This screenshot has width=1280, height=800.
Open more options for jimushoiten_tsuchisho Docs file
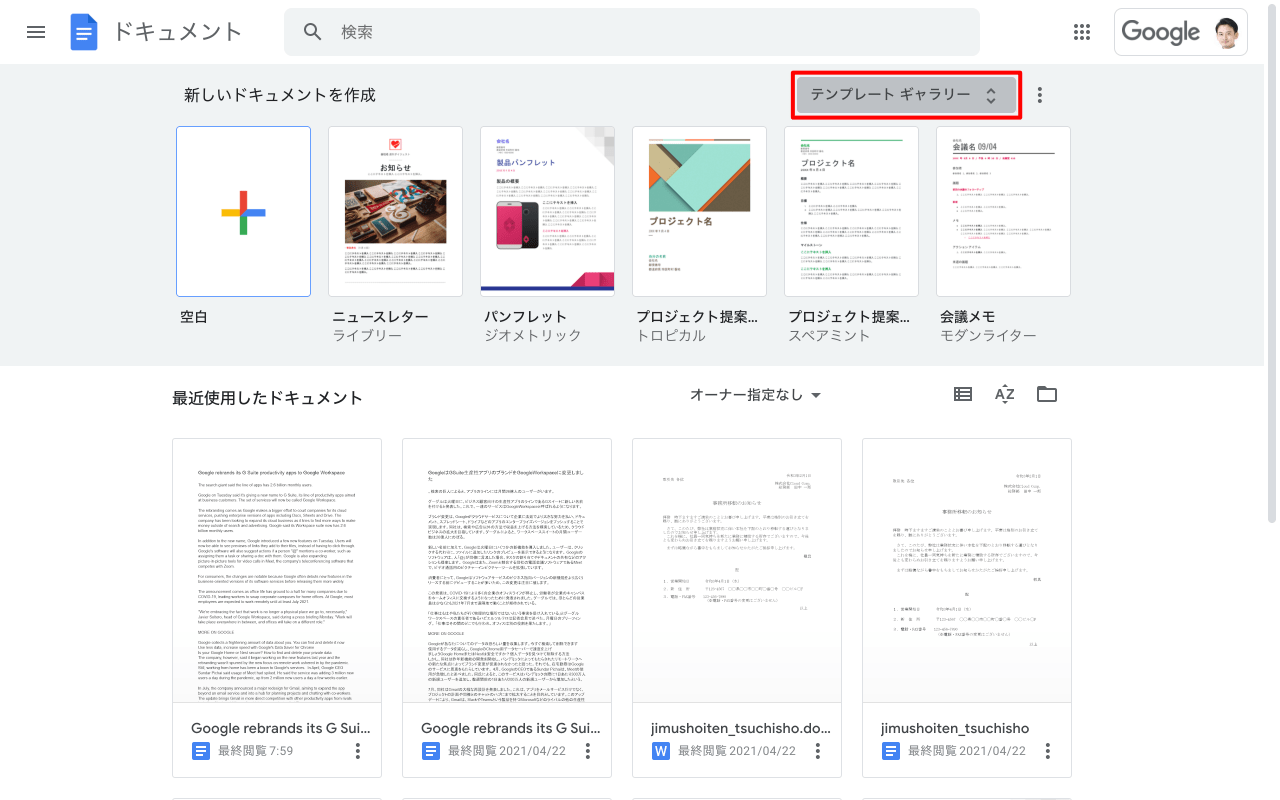pos(1048,751)
